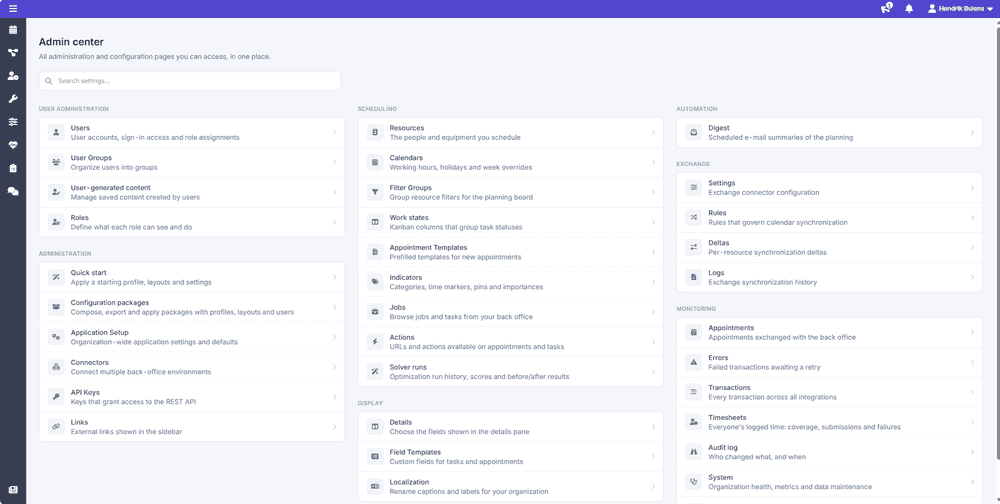This screenshot has width=1000, height=504.
Task: Open the hamburger menu icon
Action: (x=13, y=8)
